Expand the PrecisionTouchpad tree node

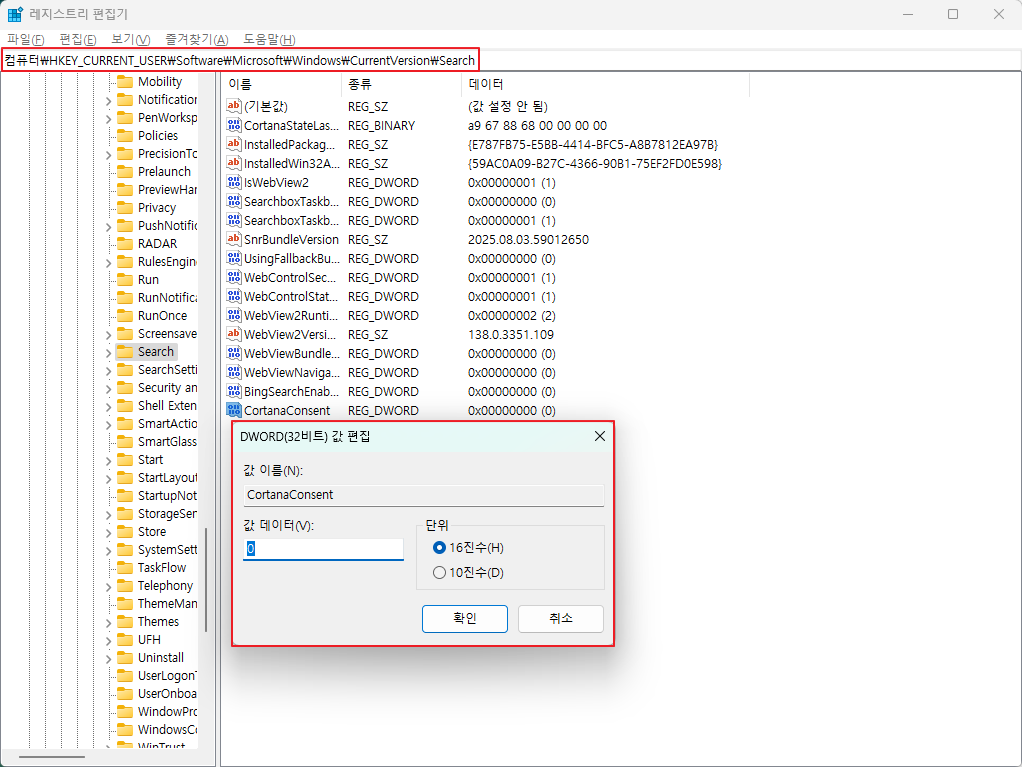pyautogui.click(x=108, y=154)
